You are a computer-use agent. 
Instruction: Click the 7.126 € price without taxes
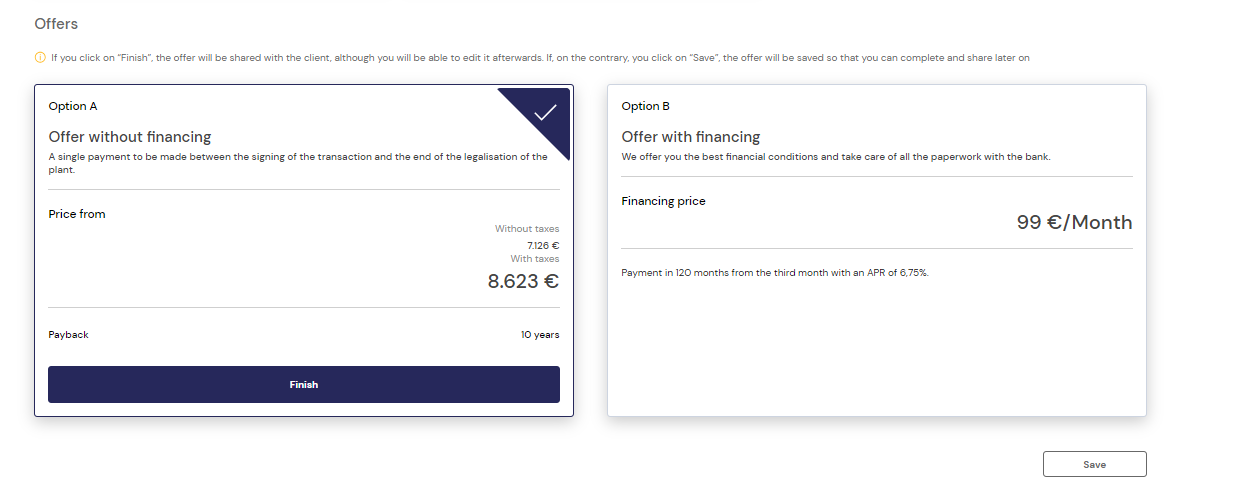[543, 245]
